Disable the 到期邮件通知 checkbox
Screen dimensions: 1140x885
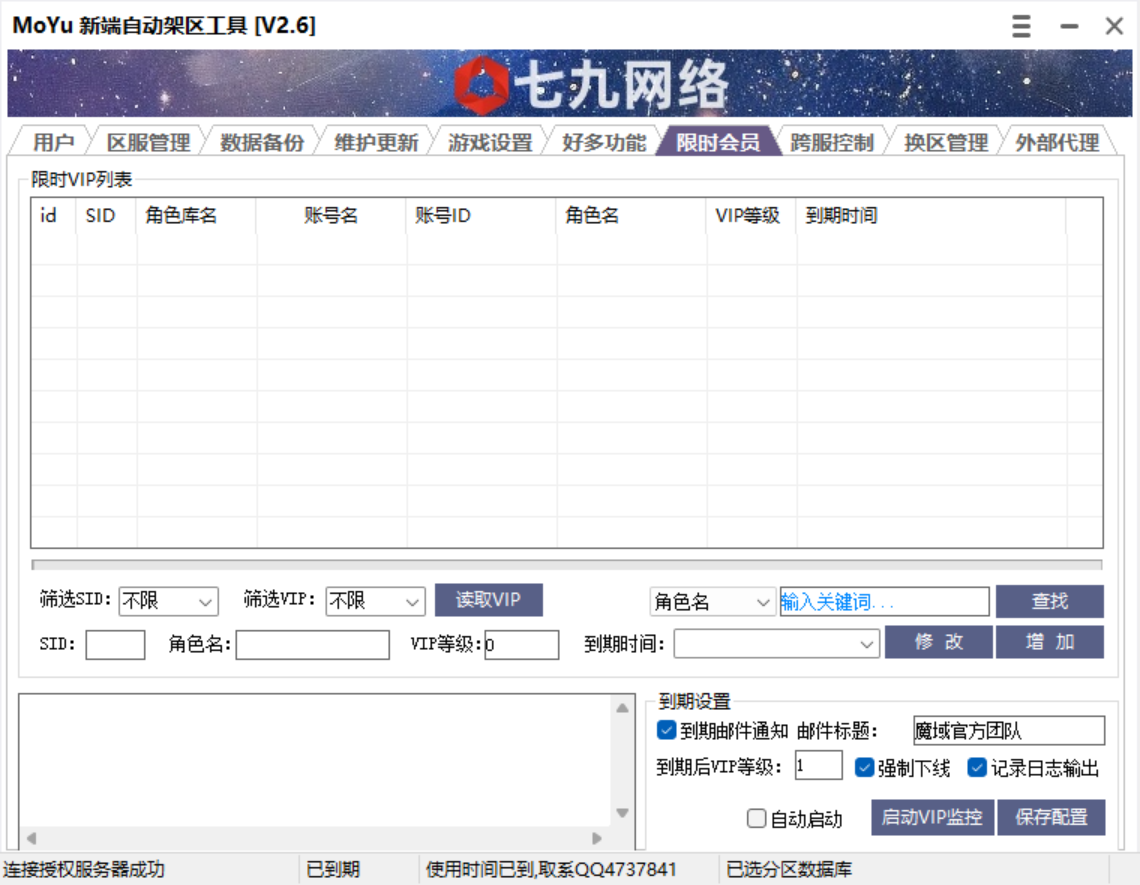pos(666,731)
